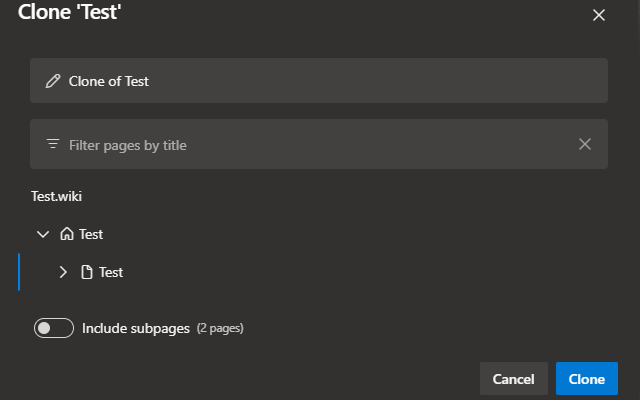Click the Test.wiki heading
The image size is (640, 400).
tap(56, 196)
